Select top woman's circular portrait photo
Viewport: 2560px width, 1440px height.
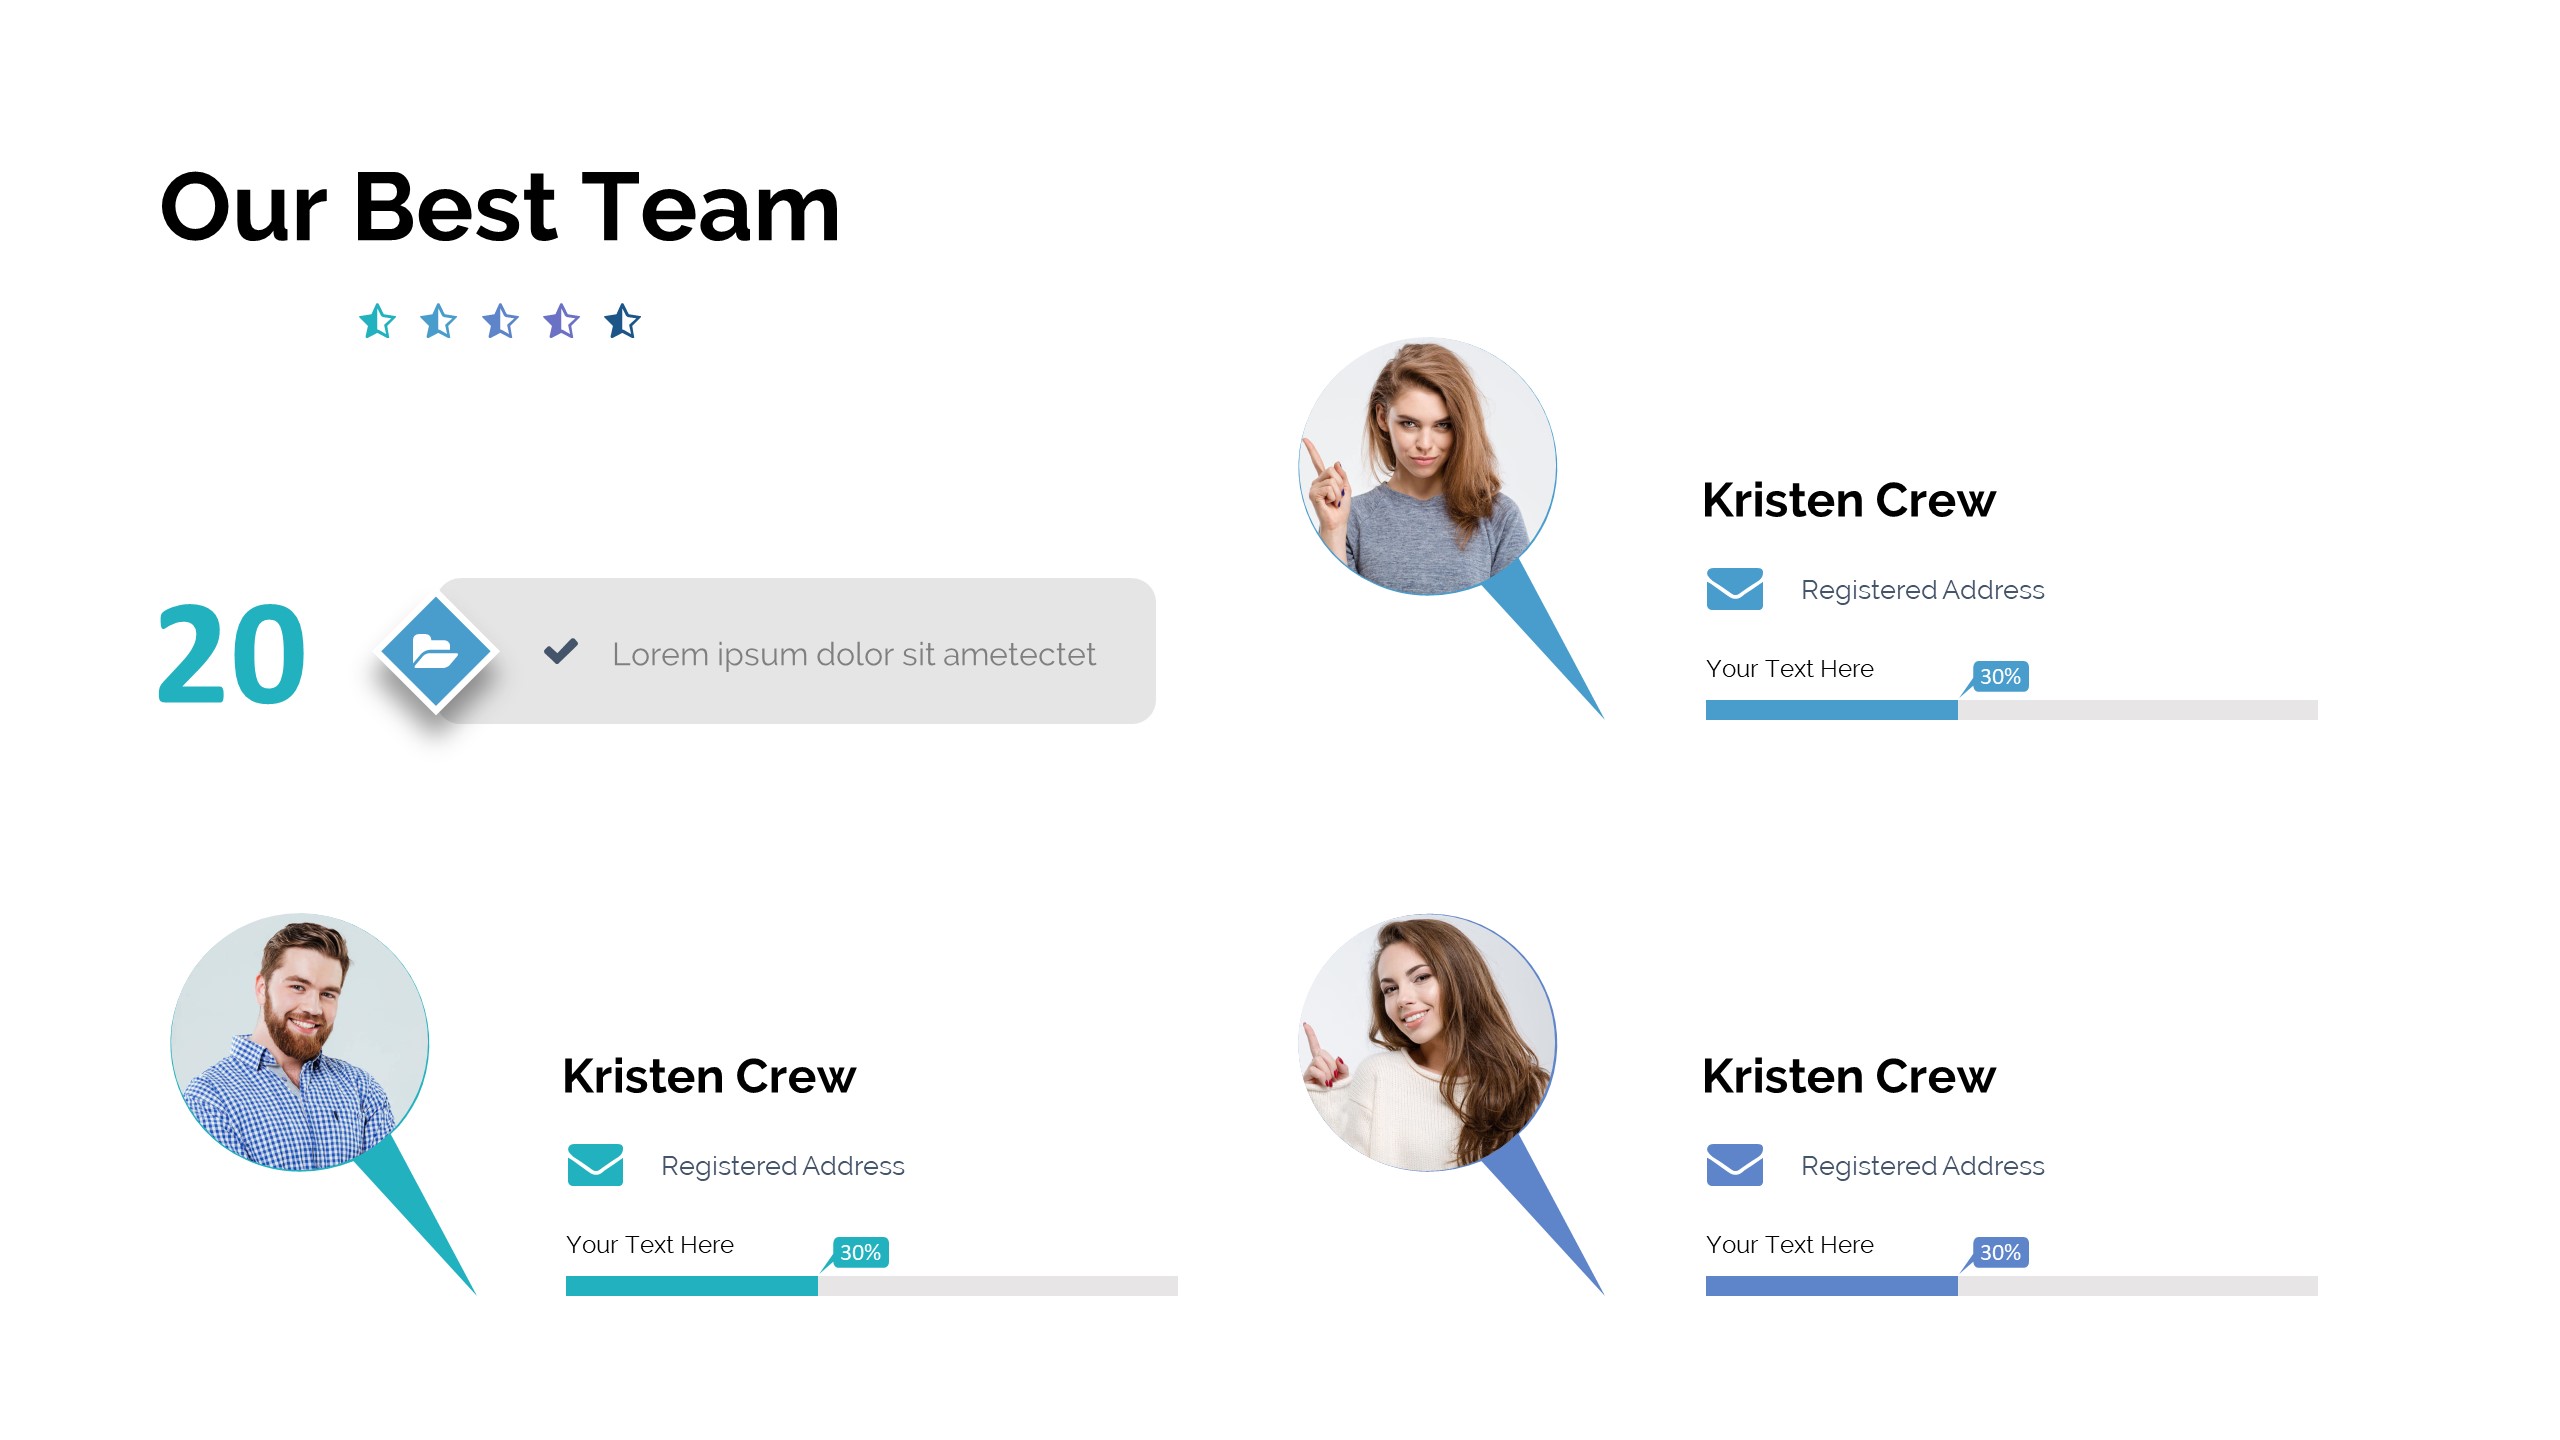point(1427,466)
